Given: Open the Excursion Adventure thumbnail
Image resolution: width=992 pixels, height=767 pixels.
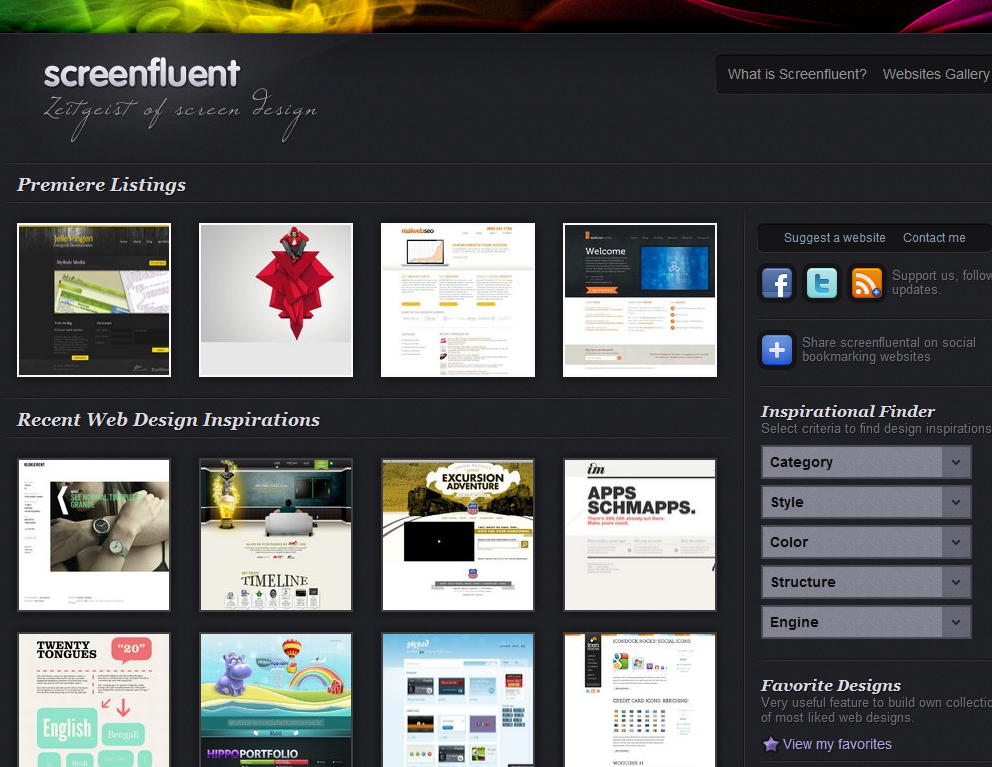Looking at the screenshot, I should coord(458,535).
